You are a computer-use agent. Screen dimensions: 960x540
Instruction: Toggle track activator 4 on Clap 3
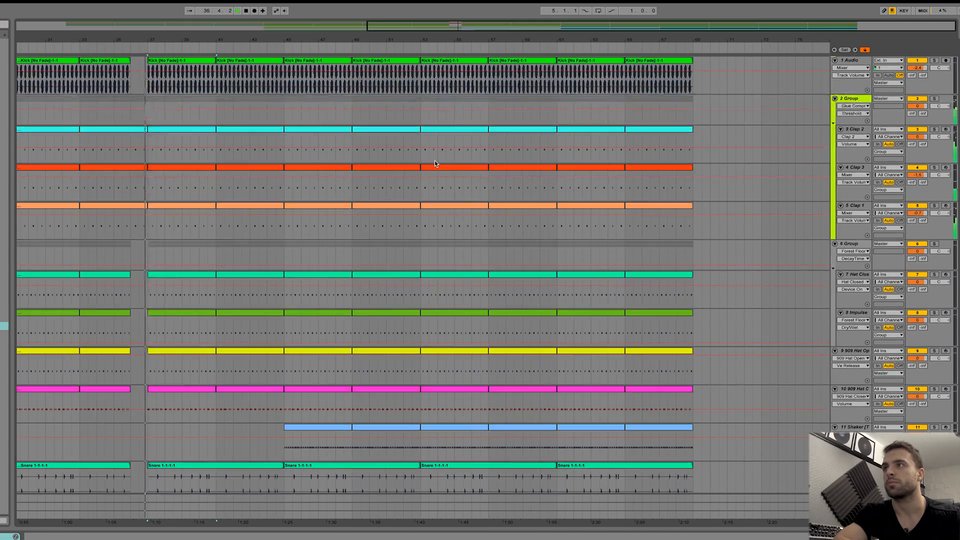917,167
